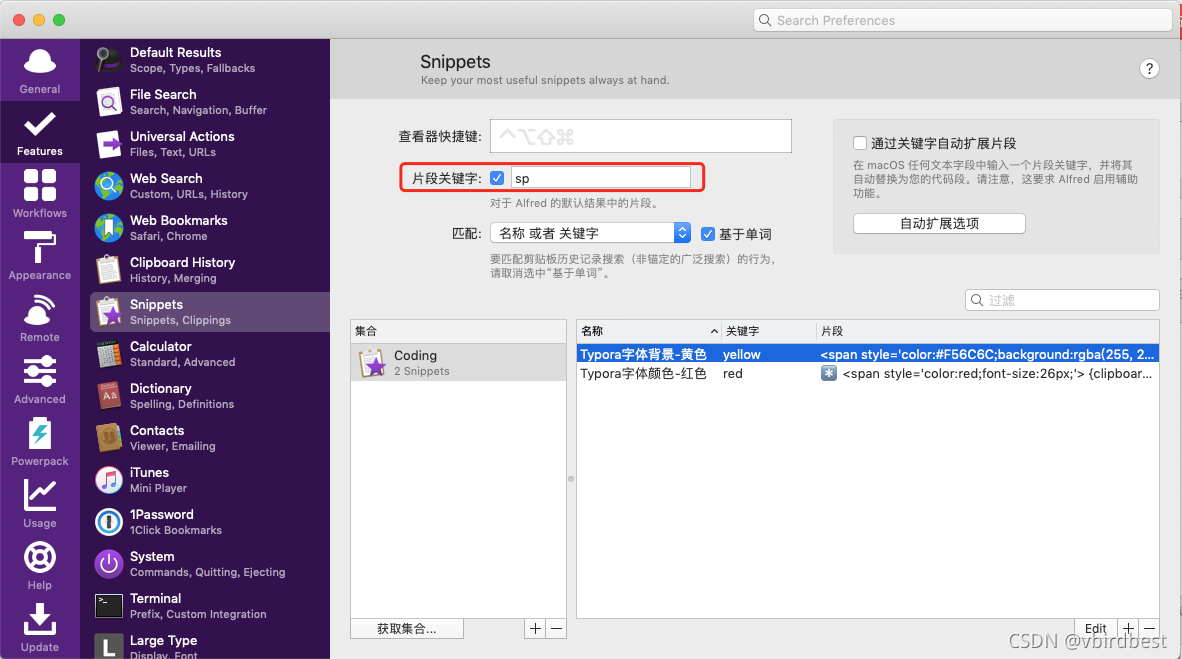This screenshot has height=659, width=1182.
Task: Remove collection with the minus button
Action: coord(556,628)
